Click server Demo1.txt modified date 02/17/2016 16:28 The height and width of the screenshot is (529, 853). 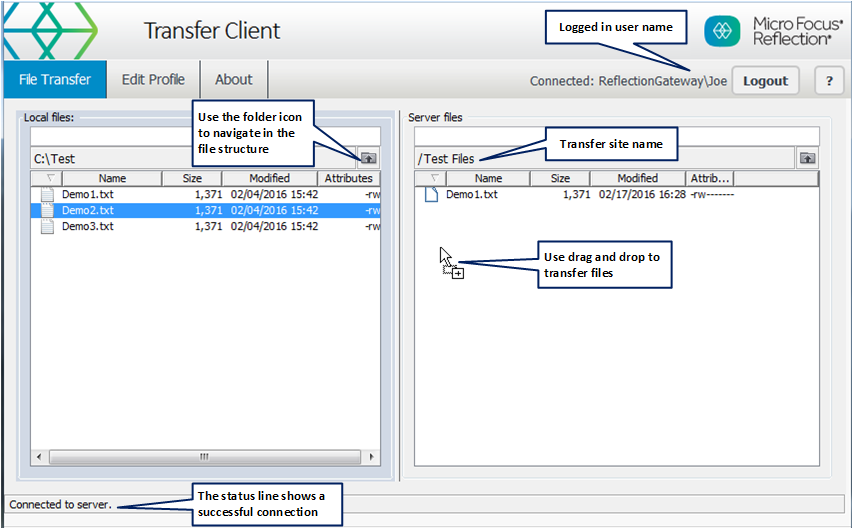(x=642, y=194)
